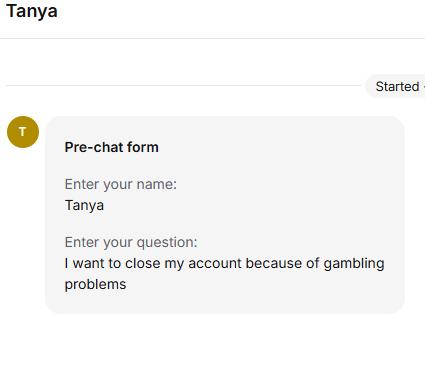This screenshot has width=425, height=371.
Task: Click the word problems in the message
Action: tap(95, 285)
